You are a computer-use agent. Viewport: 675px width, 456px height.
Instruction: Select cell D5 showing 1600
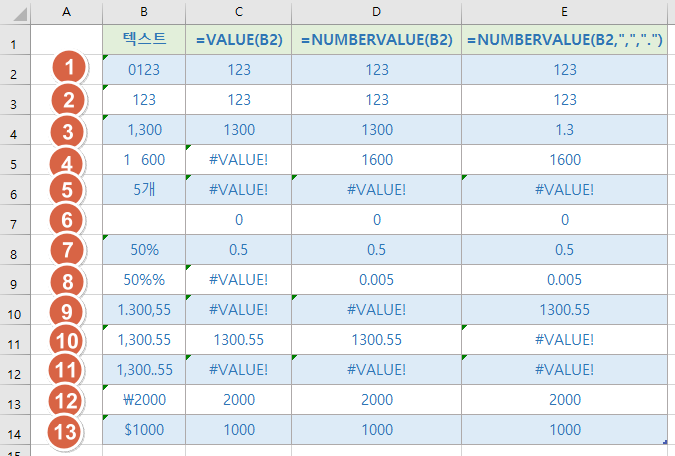(376, 160)
